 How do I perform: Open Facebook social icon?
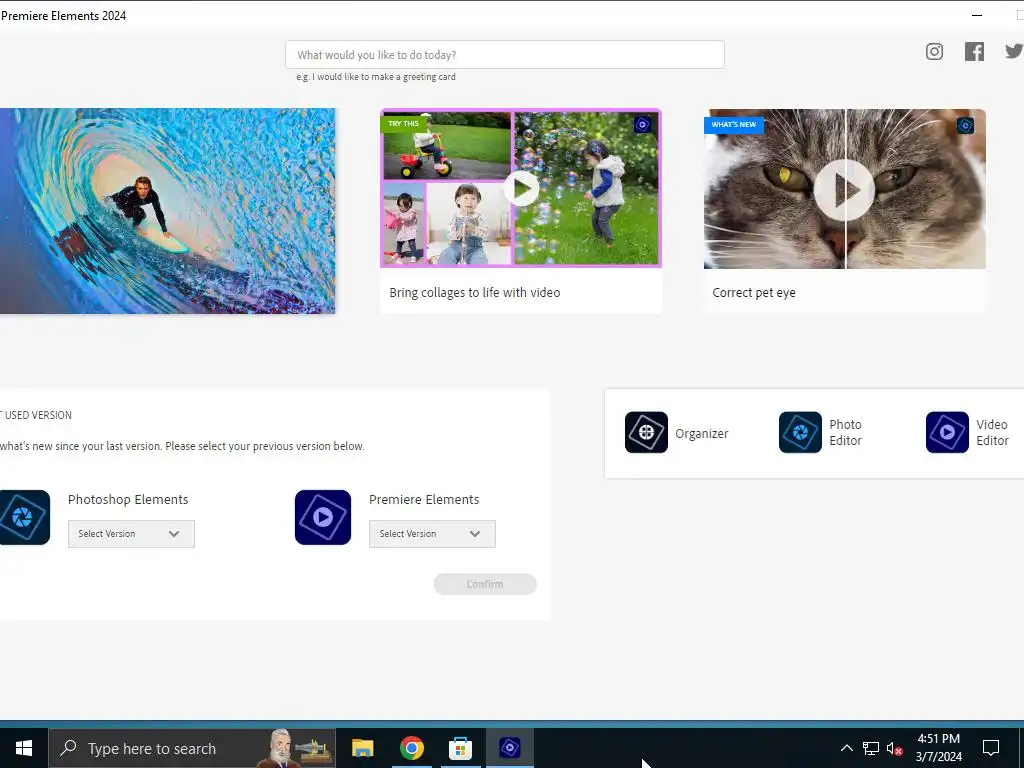(x=974, y=52)
